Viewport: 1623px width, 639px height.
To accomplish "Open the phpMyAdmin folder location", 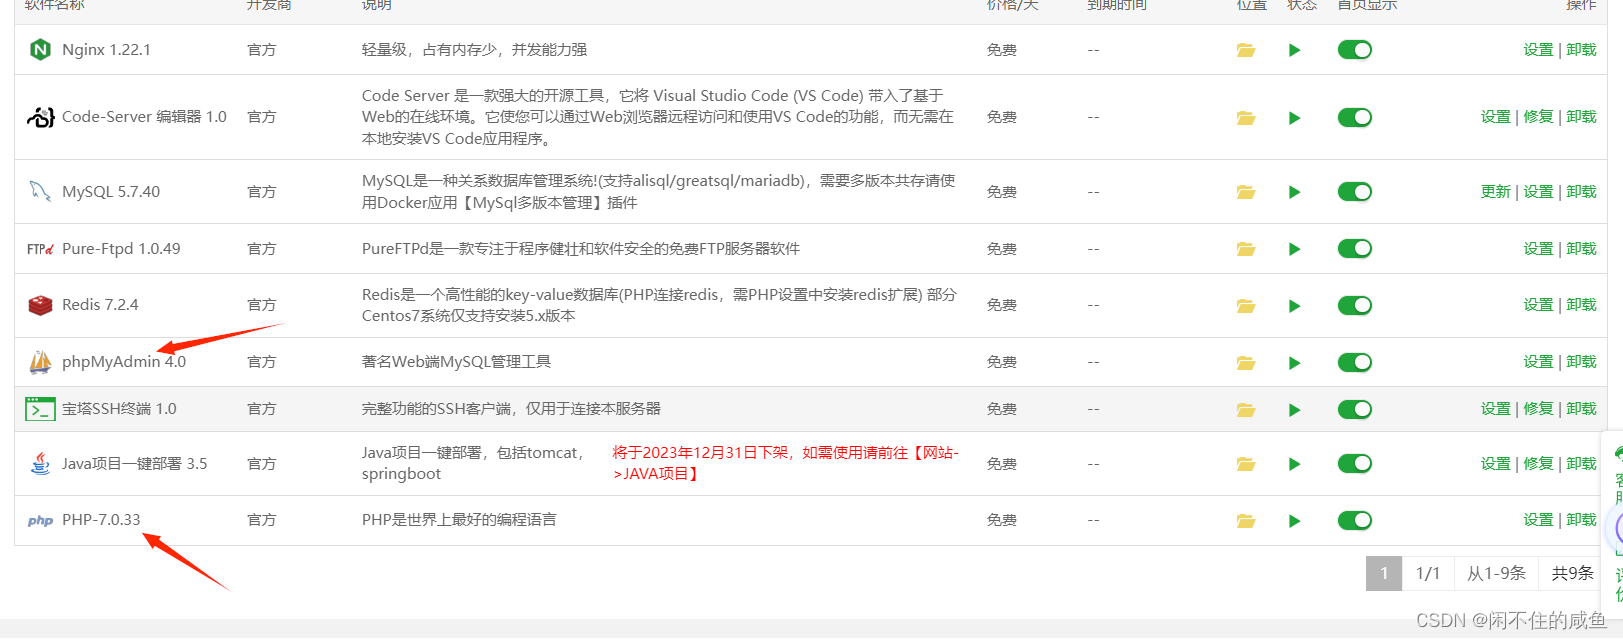I will (1246, 363).
